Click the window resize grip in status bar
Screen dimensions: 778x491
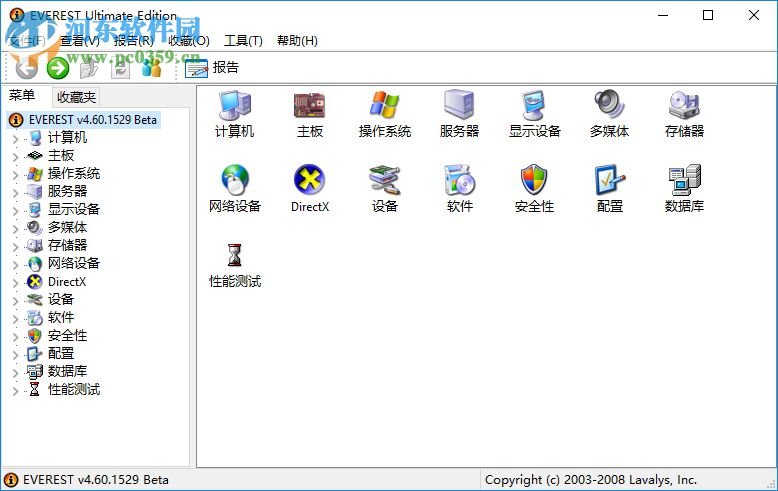click(x=771, y=483)
